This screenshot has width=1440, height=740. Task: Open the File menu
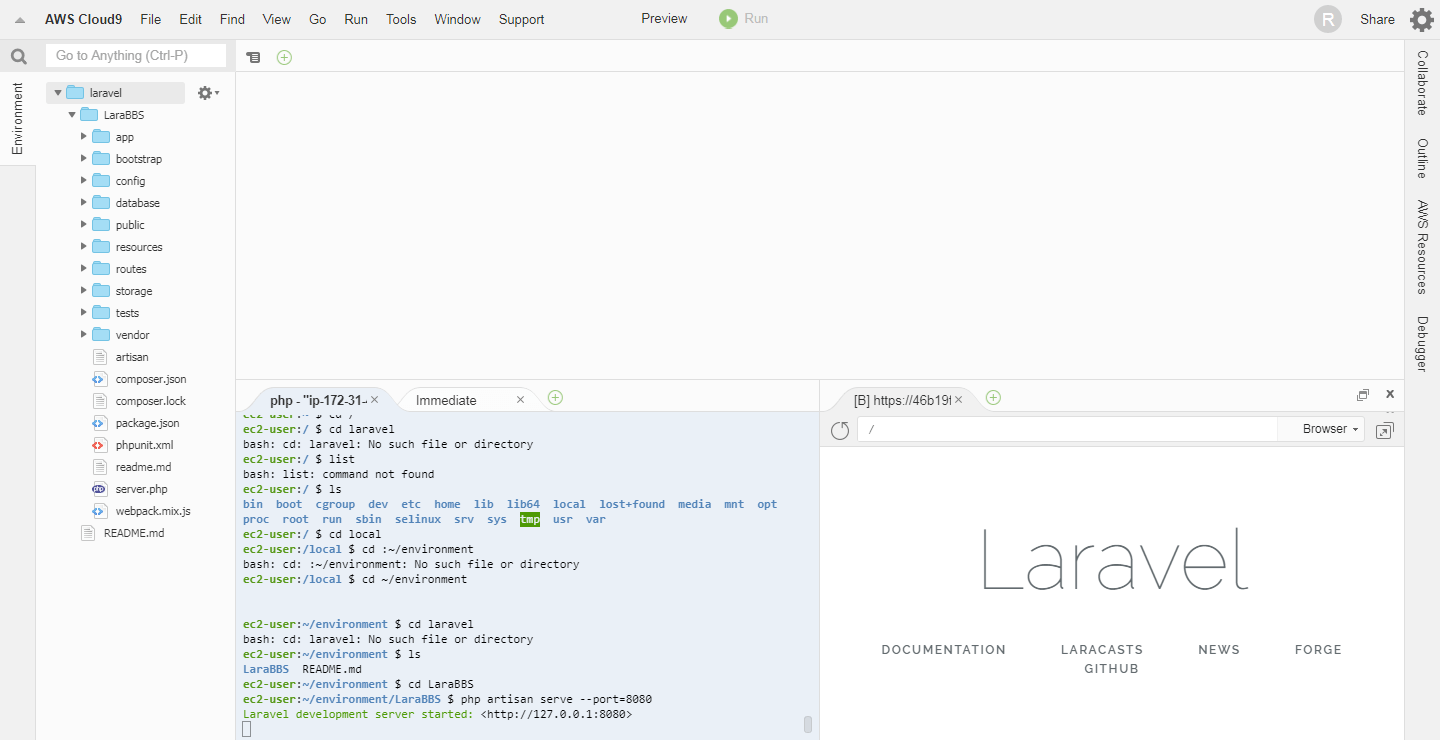(150, 19)
